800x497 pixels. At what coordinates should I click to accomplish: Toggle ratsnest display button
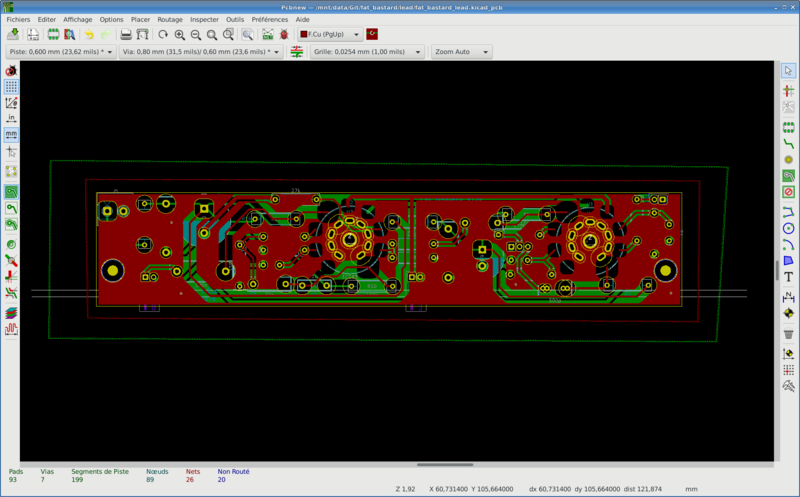pos(11,171)
